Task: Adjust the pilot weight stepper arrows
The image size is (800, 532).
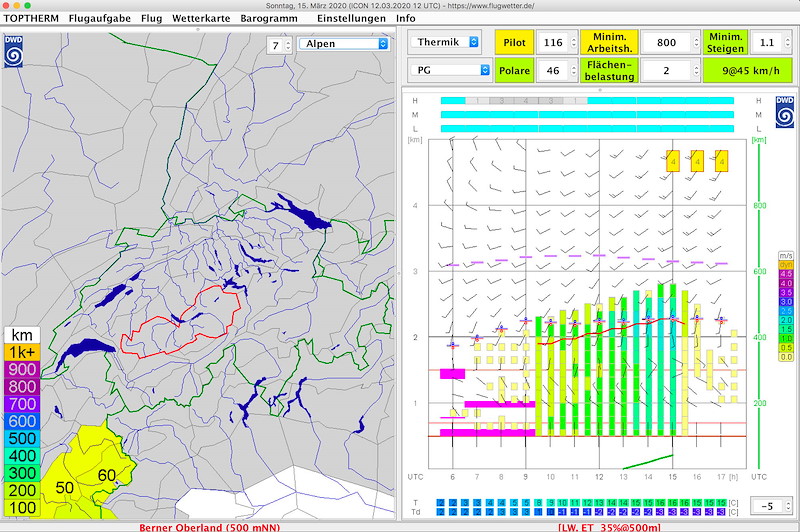Action: coord(573,42)
